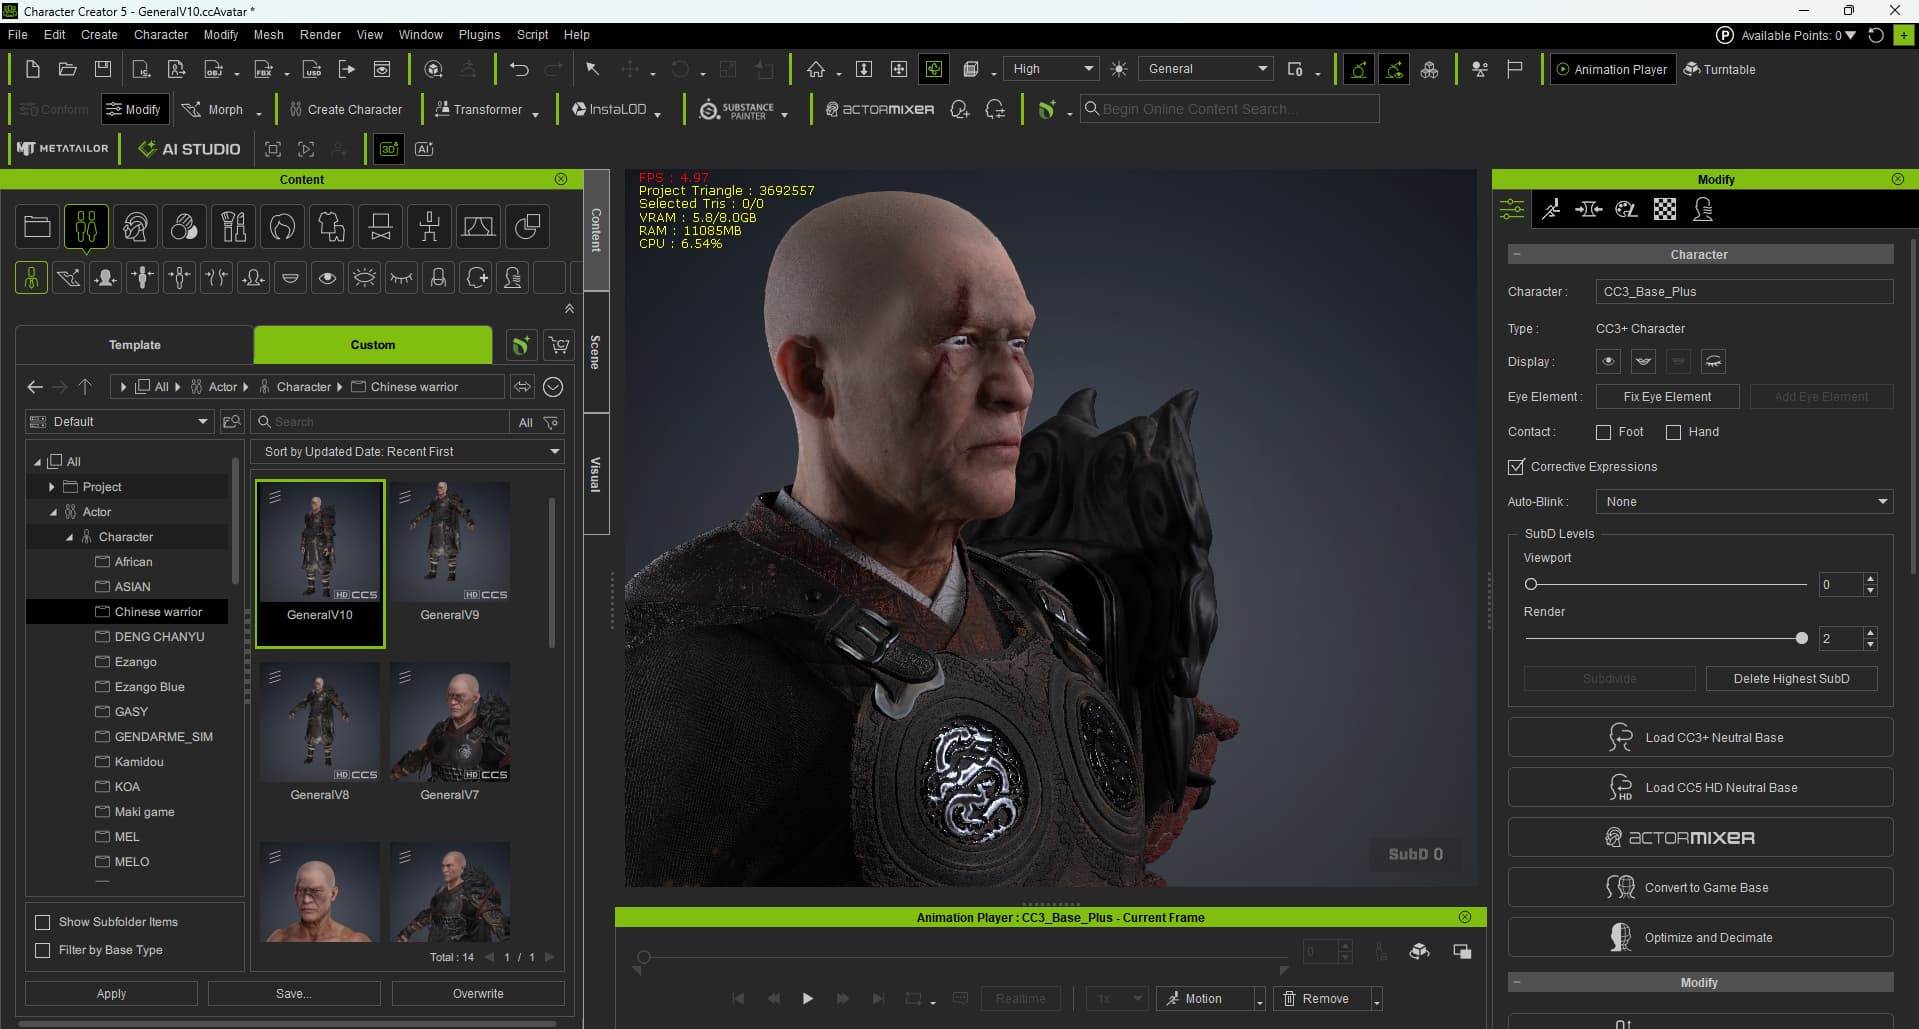Play the animation in the player
The height and width of the screenshot is (1029, 1919).
point(807,998)
